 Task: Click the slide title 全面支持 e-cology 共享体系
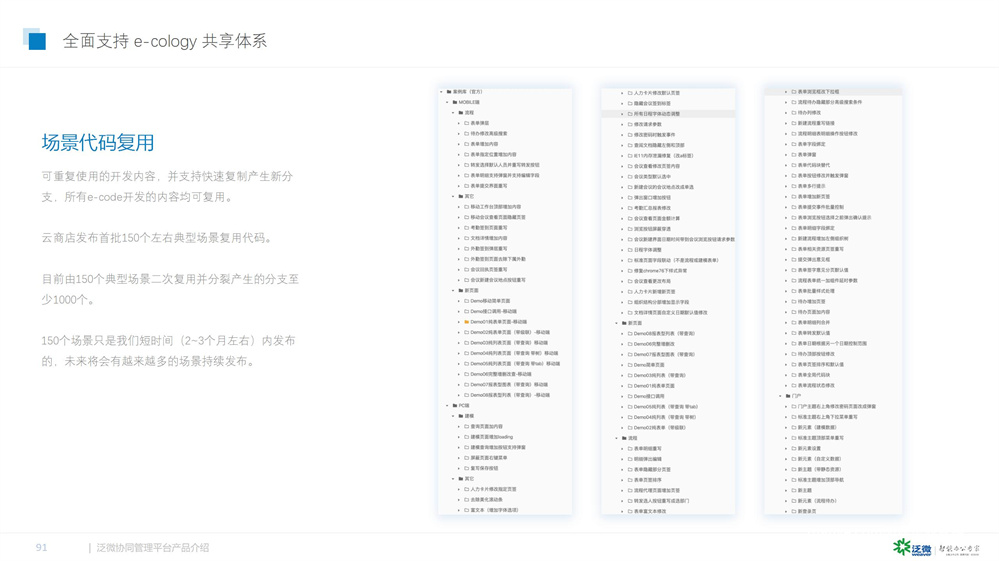(x=164, y=41)
